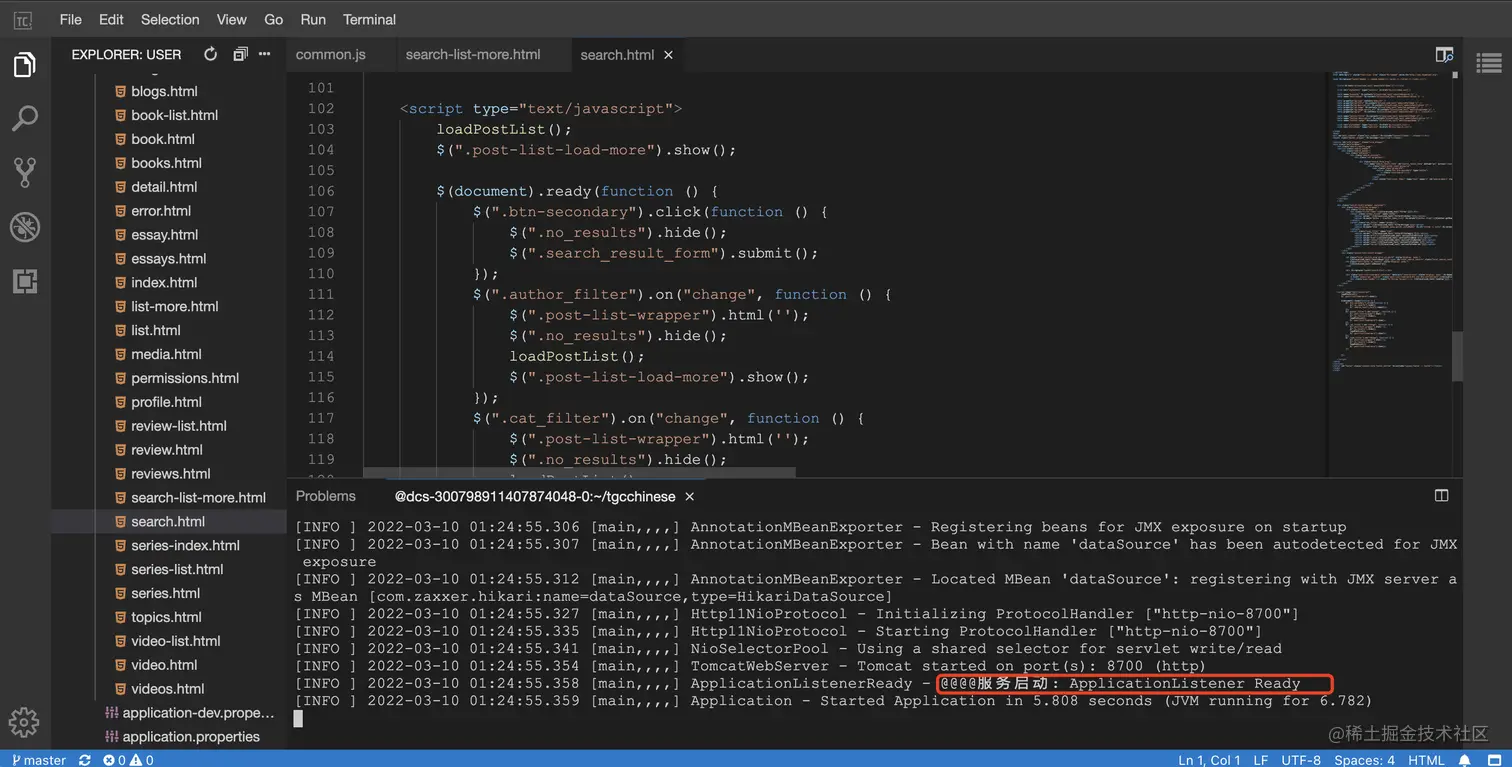Open the File menu
Viewport: 1512px width, 767px height.
click(x=71, y=19)
